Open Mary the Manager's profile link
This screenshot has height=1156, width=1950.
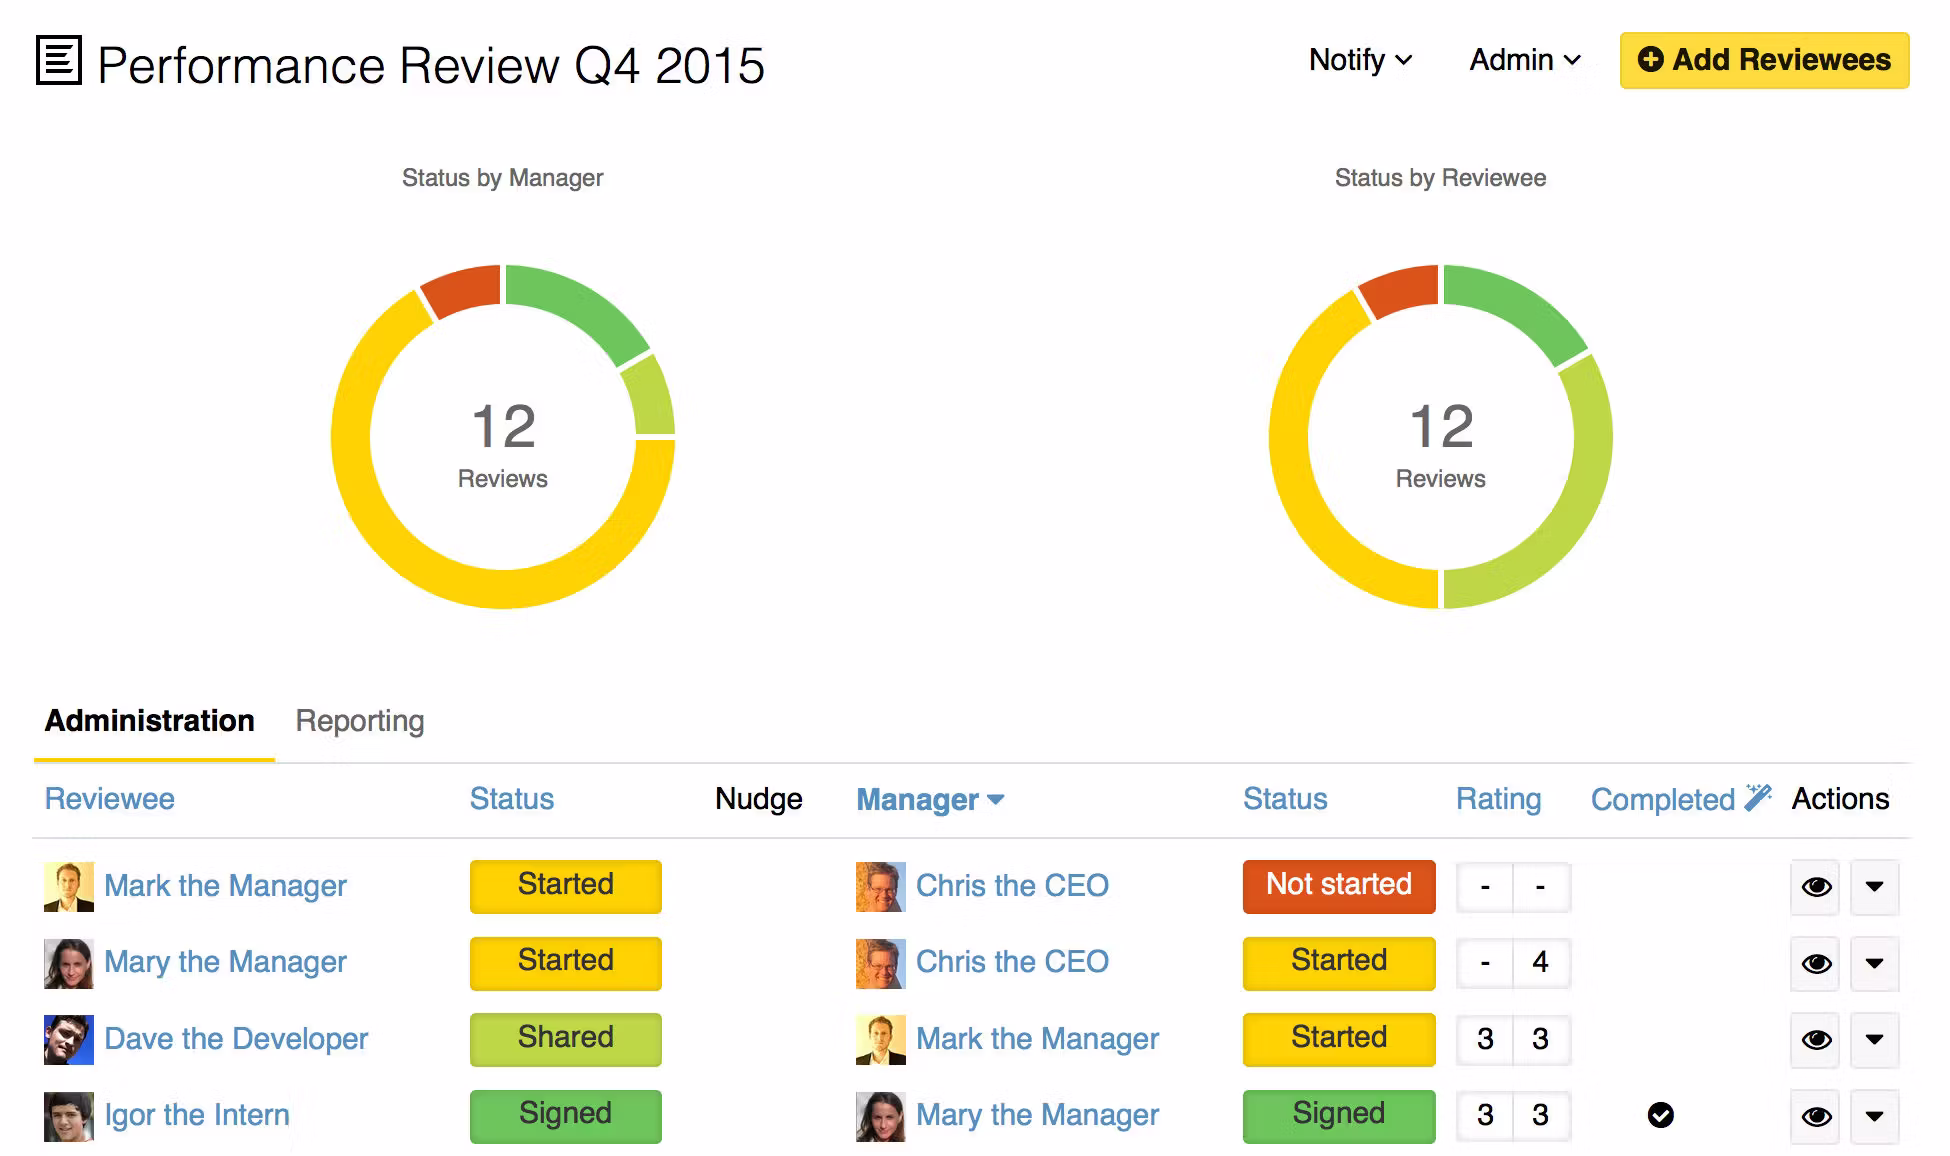tap(225, 962)
